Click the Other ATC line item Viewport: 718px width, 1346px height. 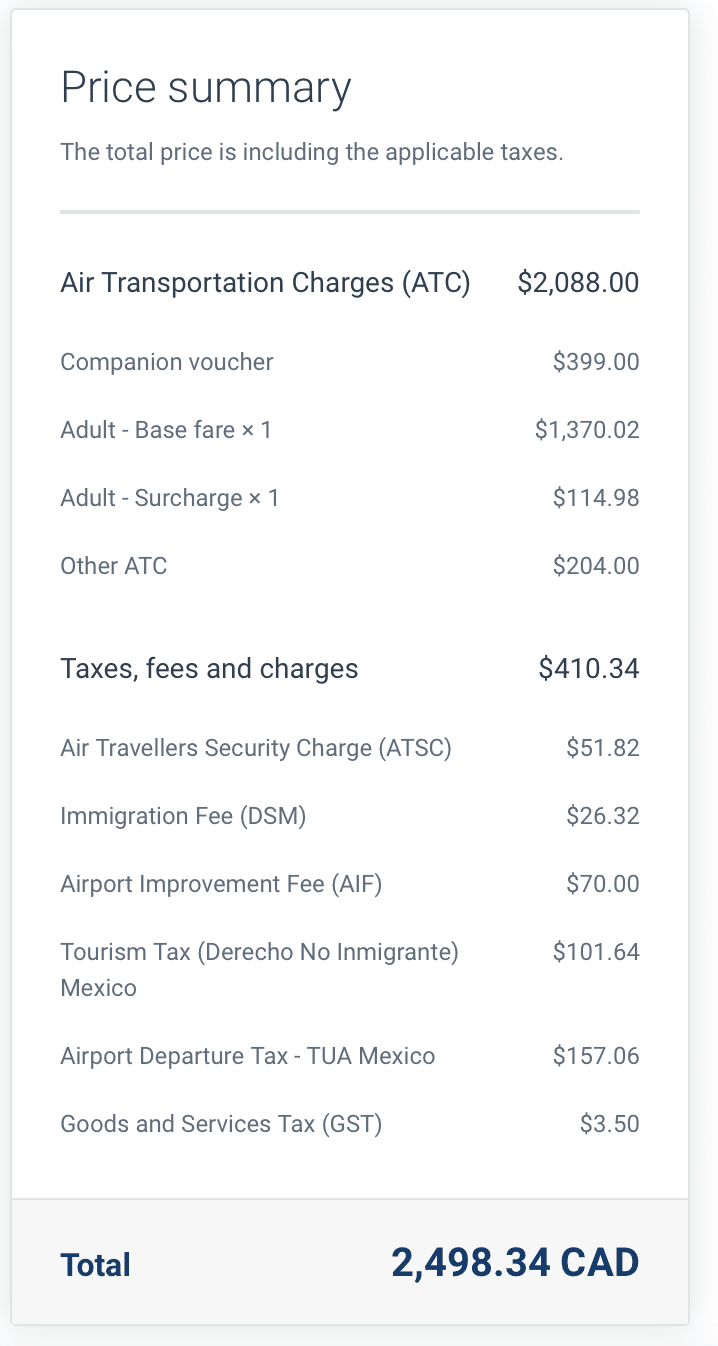click(114, 566)
